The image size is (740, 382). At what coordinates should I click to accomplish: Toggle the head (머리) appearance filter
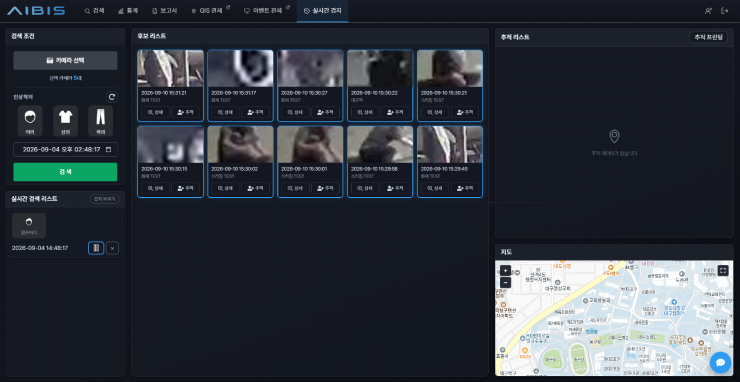pyautogui.click(x=30, y=121)
